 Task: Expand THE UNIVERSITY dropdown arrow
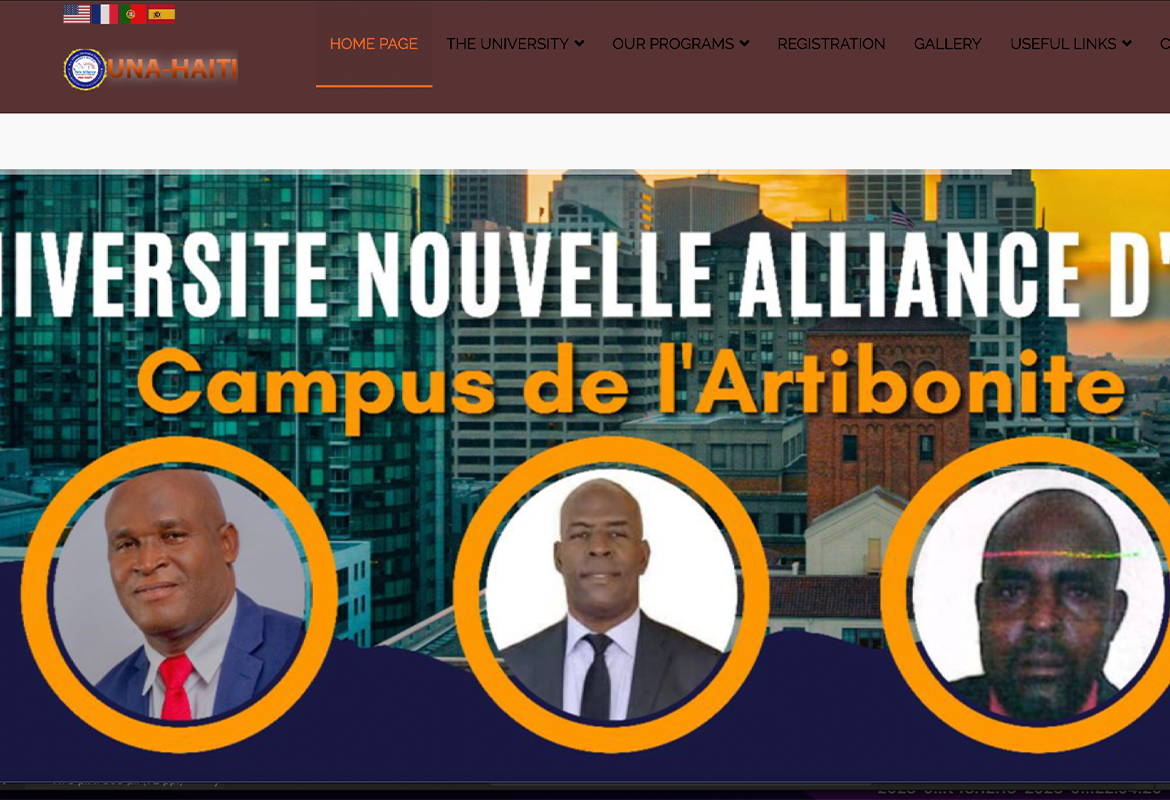point(579,44)
